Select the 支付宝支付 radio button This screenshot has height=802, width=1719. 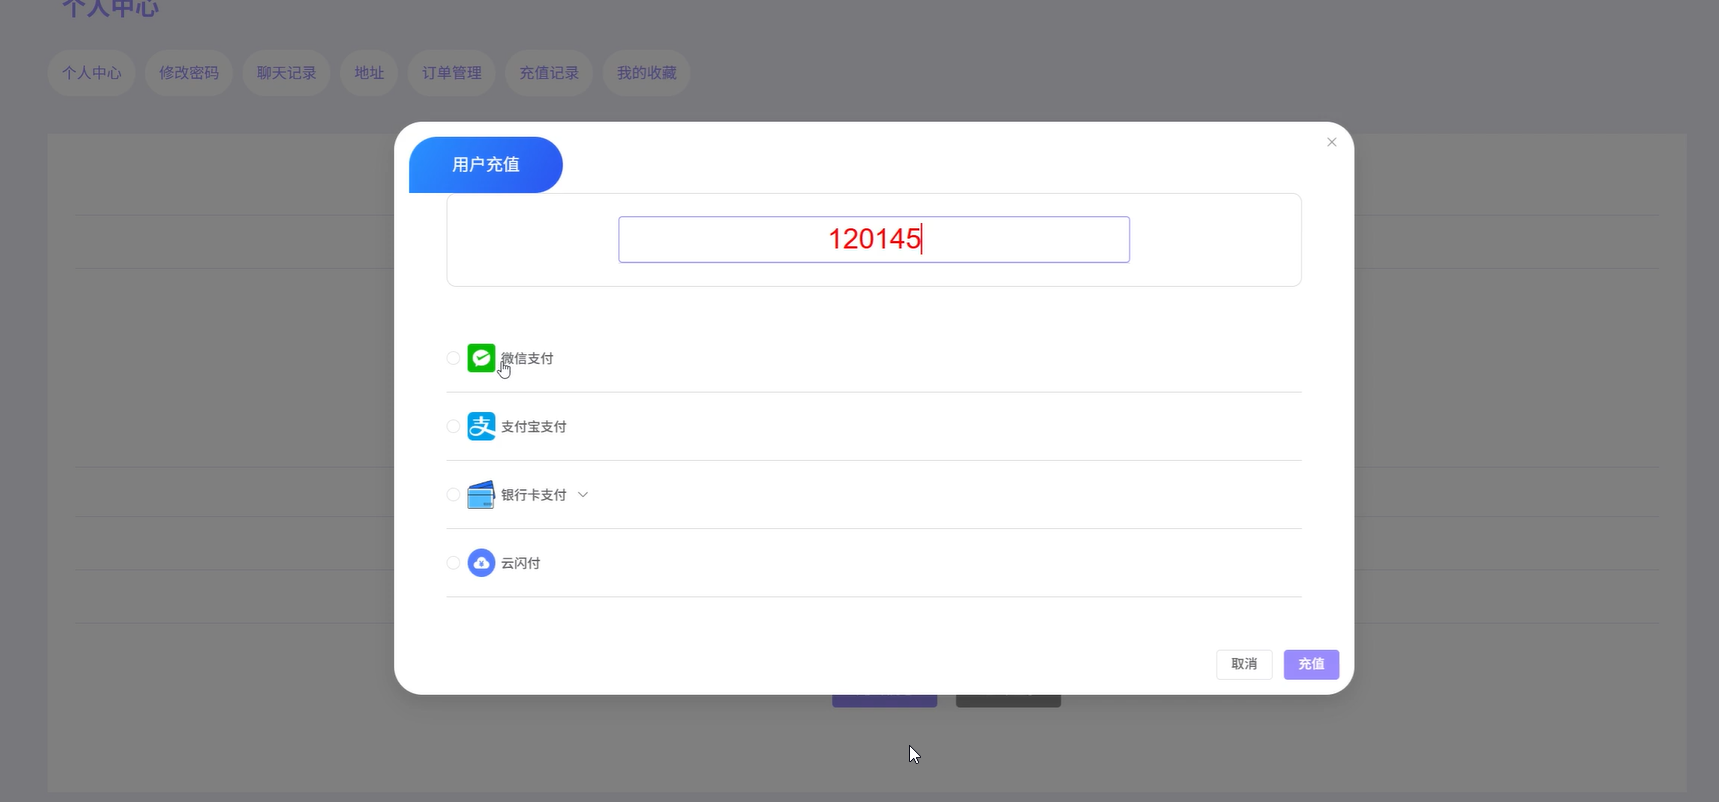453,426
